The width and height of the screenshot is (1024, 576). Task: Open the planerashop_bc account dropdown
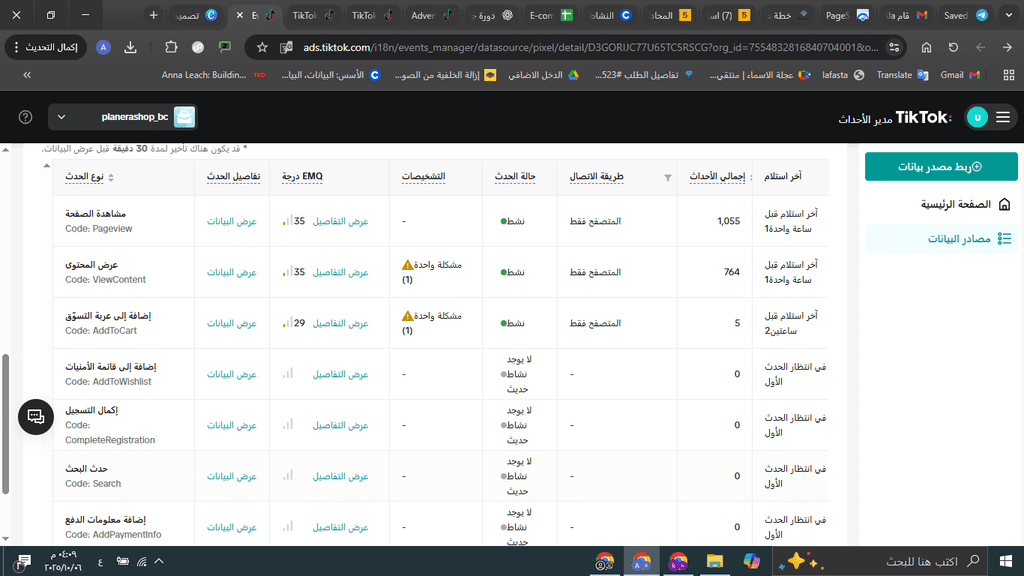123,117
